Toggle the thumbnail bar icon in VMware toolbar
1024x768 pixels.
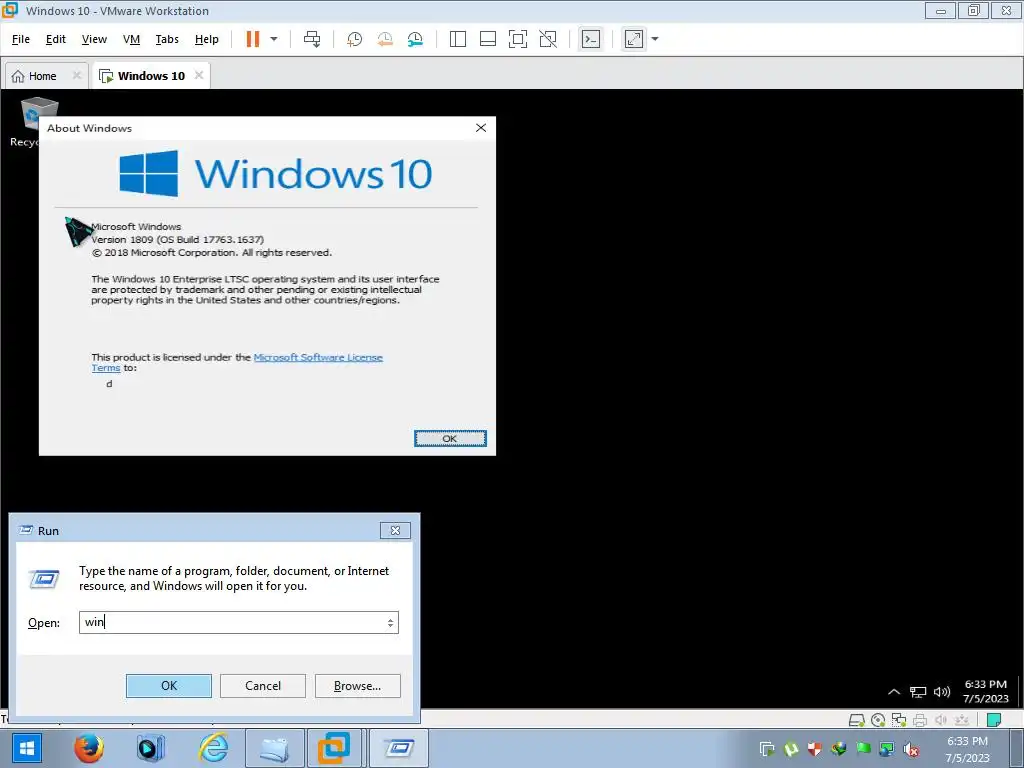(488, 39)
